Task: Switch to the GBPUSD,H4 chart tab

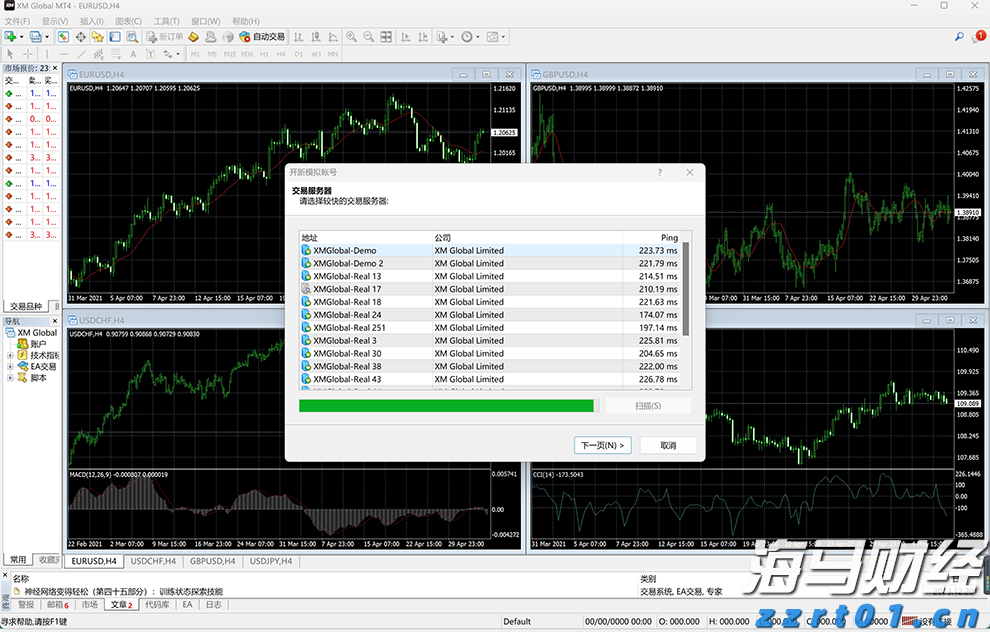Action: tap(211, 561)
